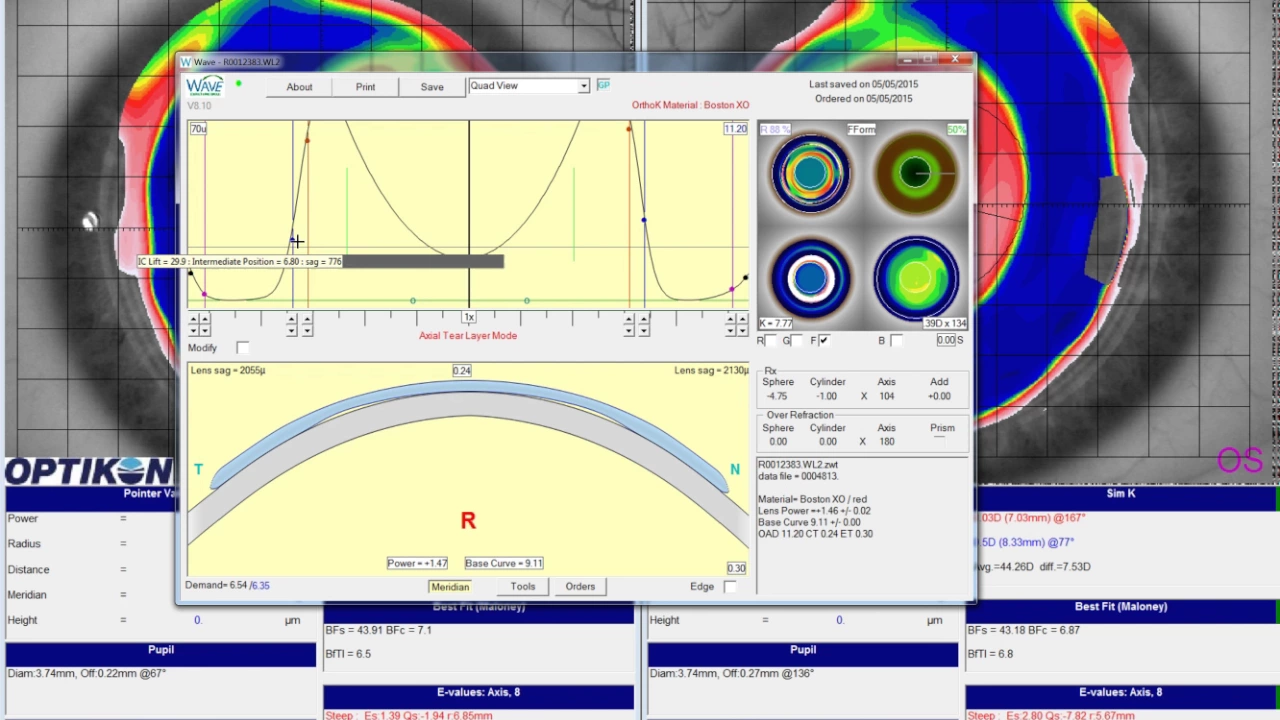Click the Lens sag = 2055µ label
Viewport: 1280px width, 720px height.
coord(228,370)
